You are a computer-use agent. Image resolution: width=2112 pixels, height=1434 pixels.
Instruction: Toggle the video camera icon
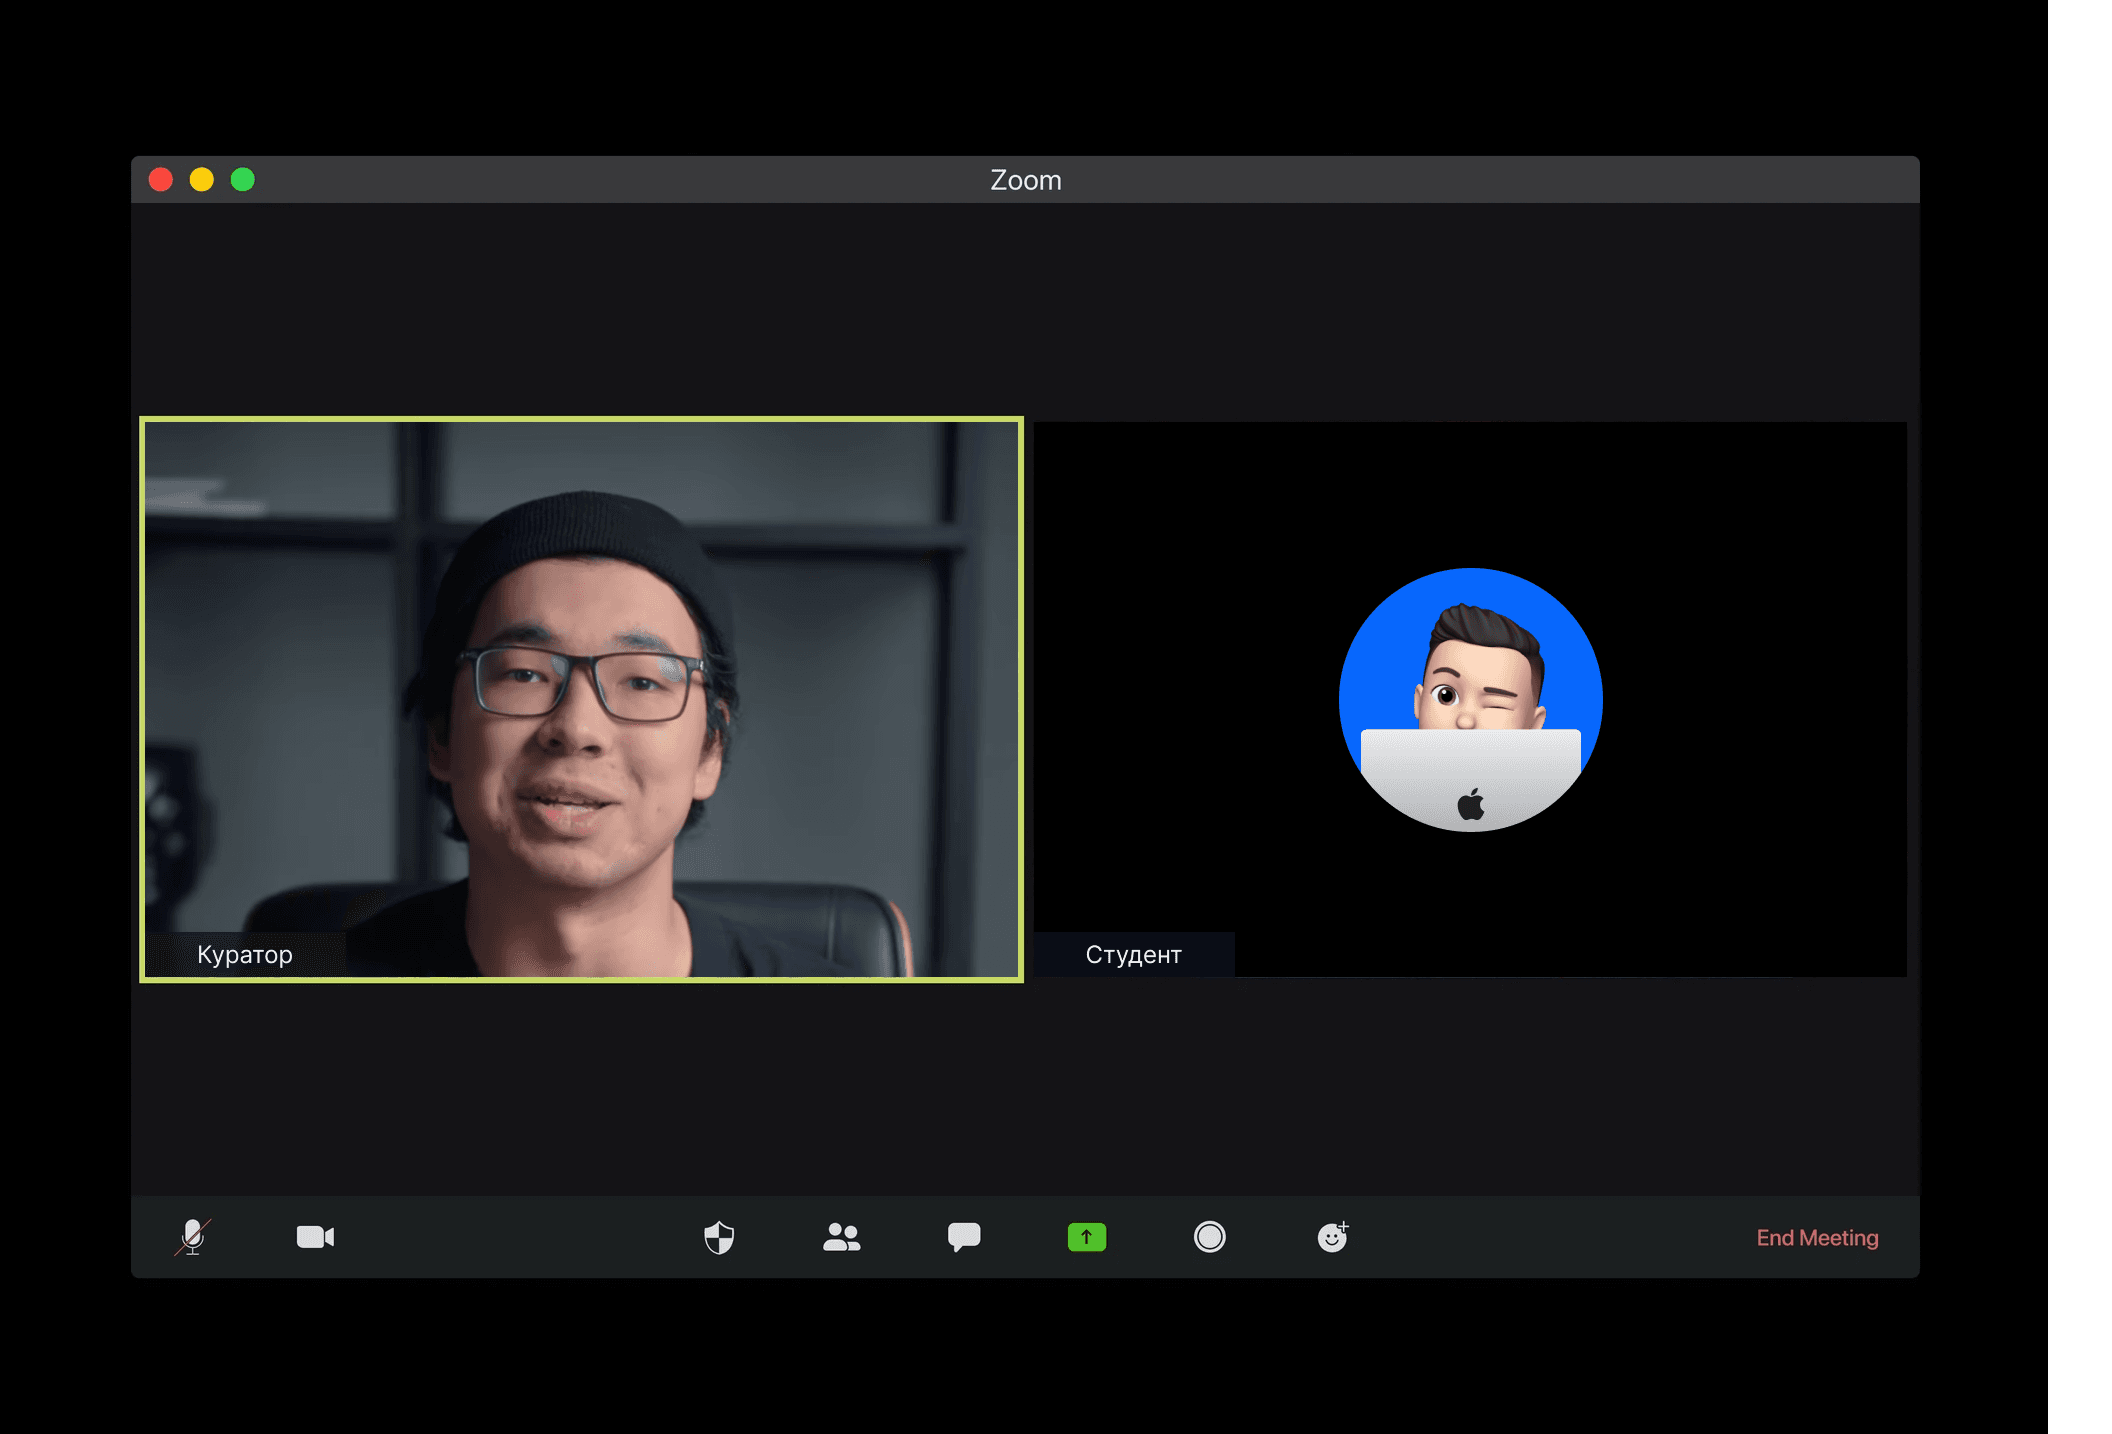(x=315, y=1237)
